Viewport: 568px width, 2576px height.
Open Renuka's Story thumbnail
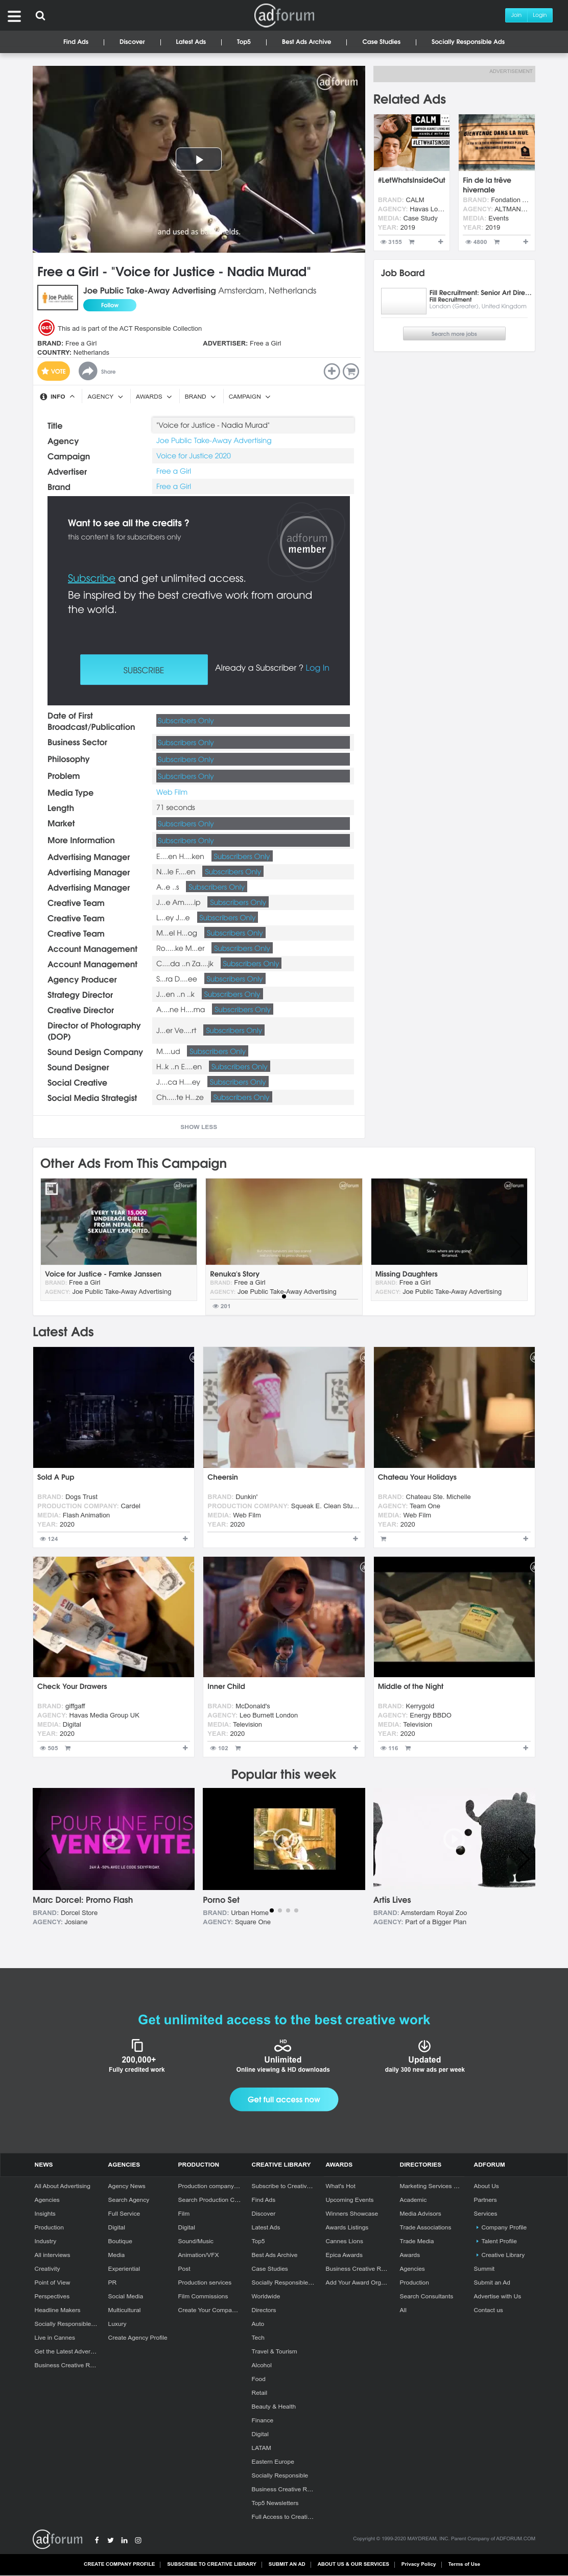pyautogui.click(x=284, y=1221)
